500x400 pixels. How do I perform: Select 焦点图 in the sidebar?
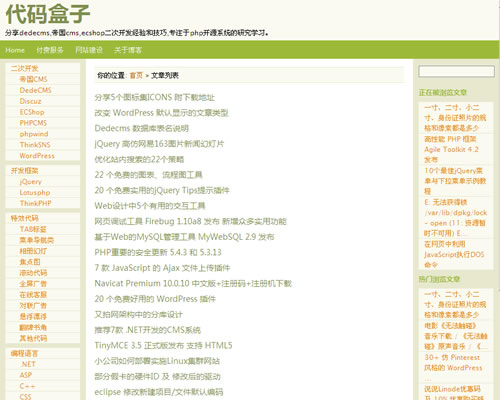click(30, 262)
